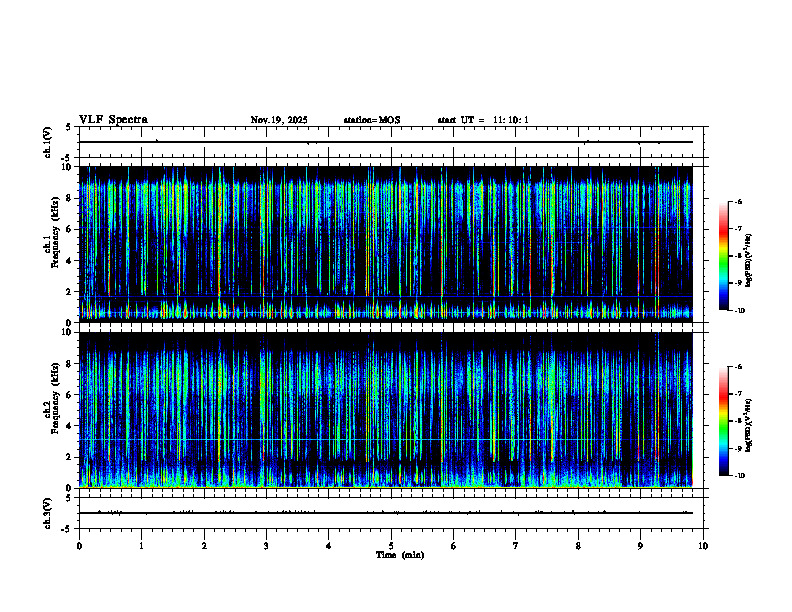Click the ch.2 colorbar gradient
Viewport: 792px width, 612px height.
[x=723, y=421]
